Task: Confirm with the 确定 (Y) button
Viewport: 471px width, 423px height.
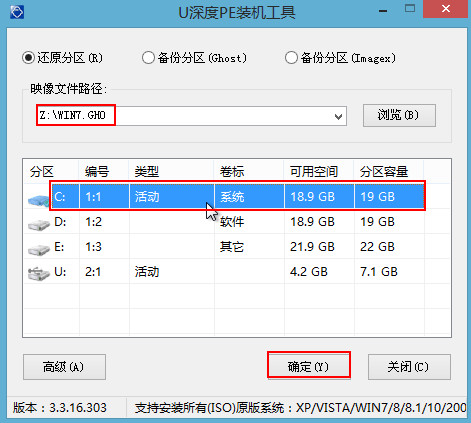Action: pos(309,367)
